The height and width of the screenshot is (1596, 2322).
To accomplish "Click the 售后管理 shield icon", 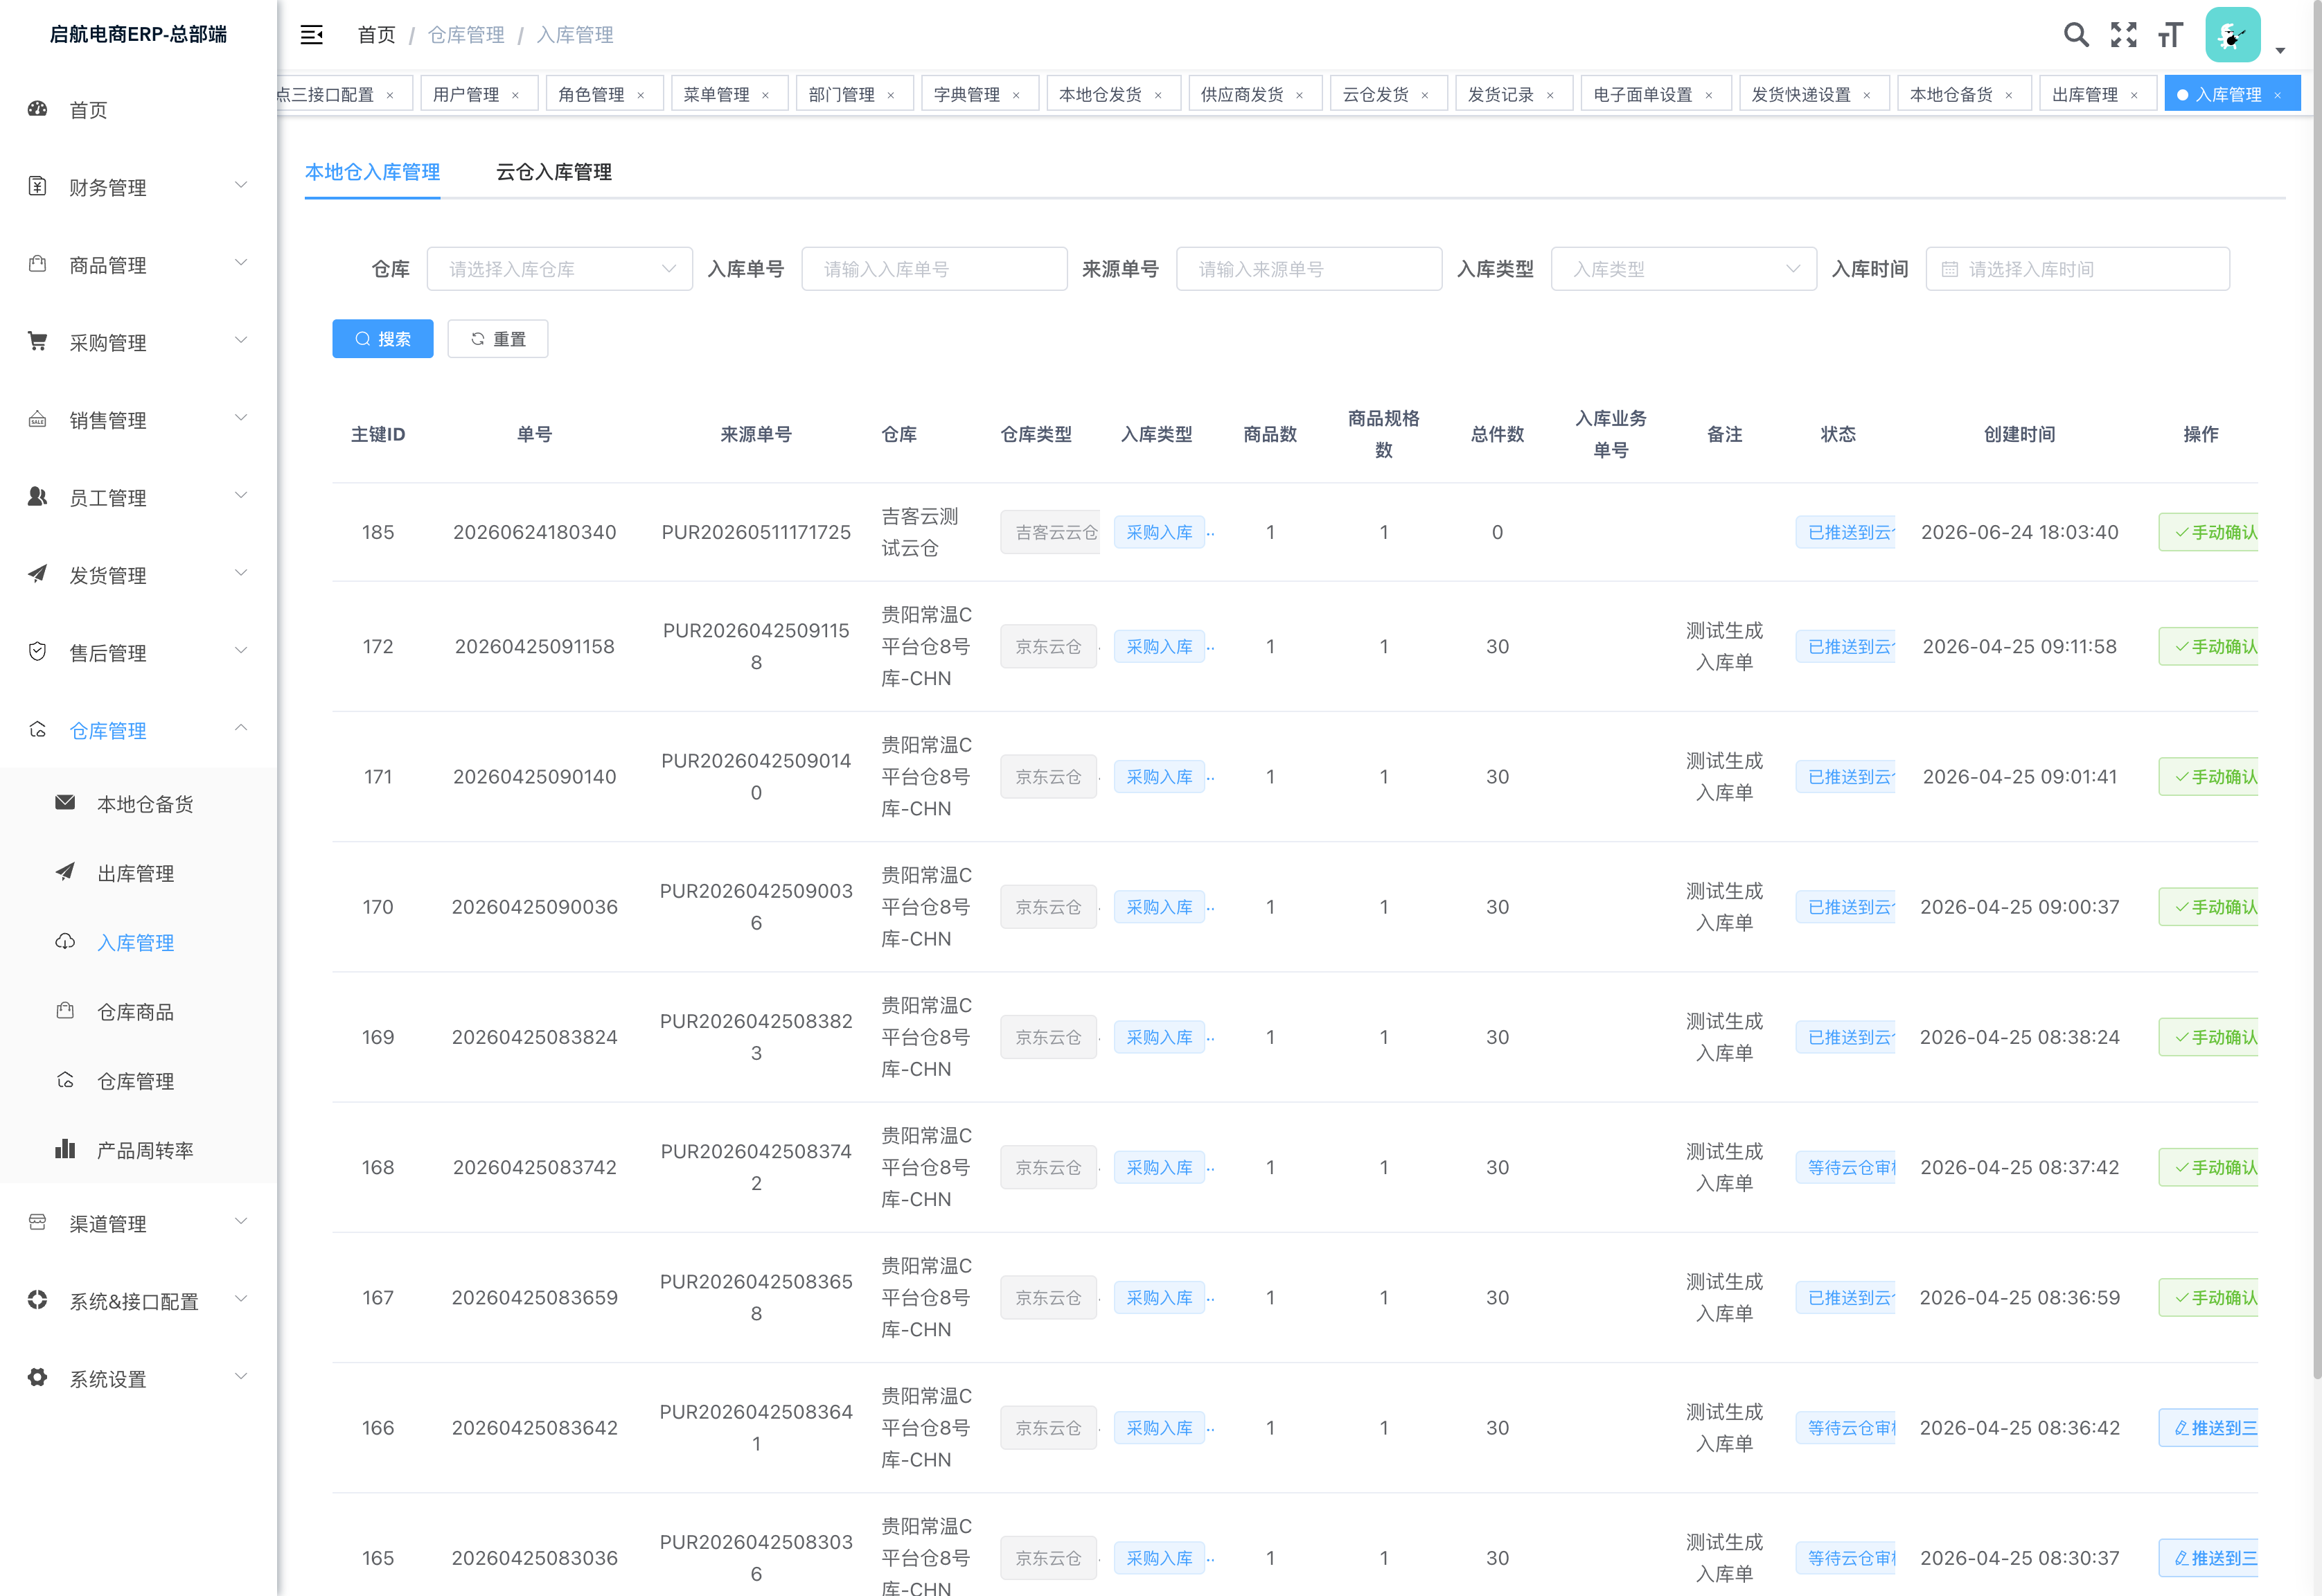I will 38,652.
